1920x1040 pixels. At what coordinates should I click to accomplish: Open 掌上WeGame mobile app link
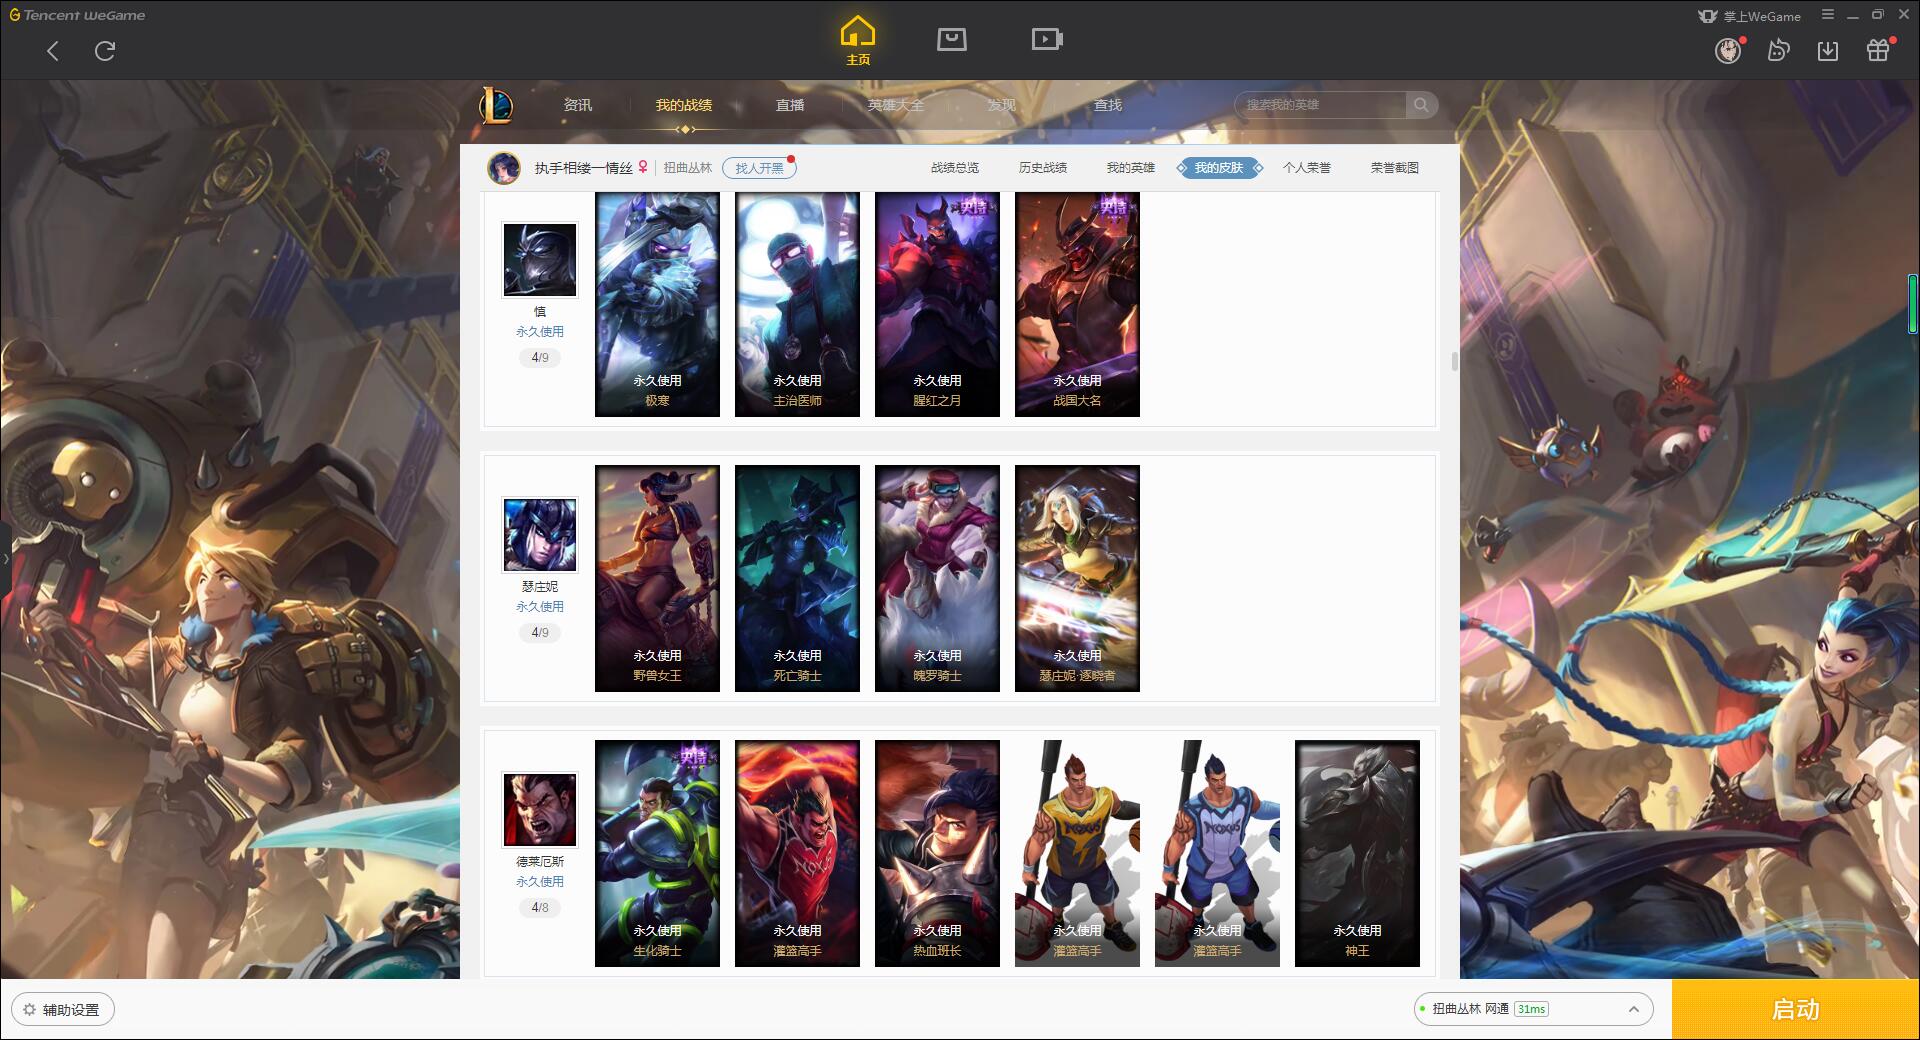click(x=1750, y=16)
